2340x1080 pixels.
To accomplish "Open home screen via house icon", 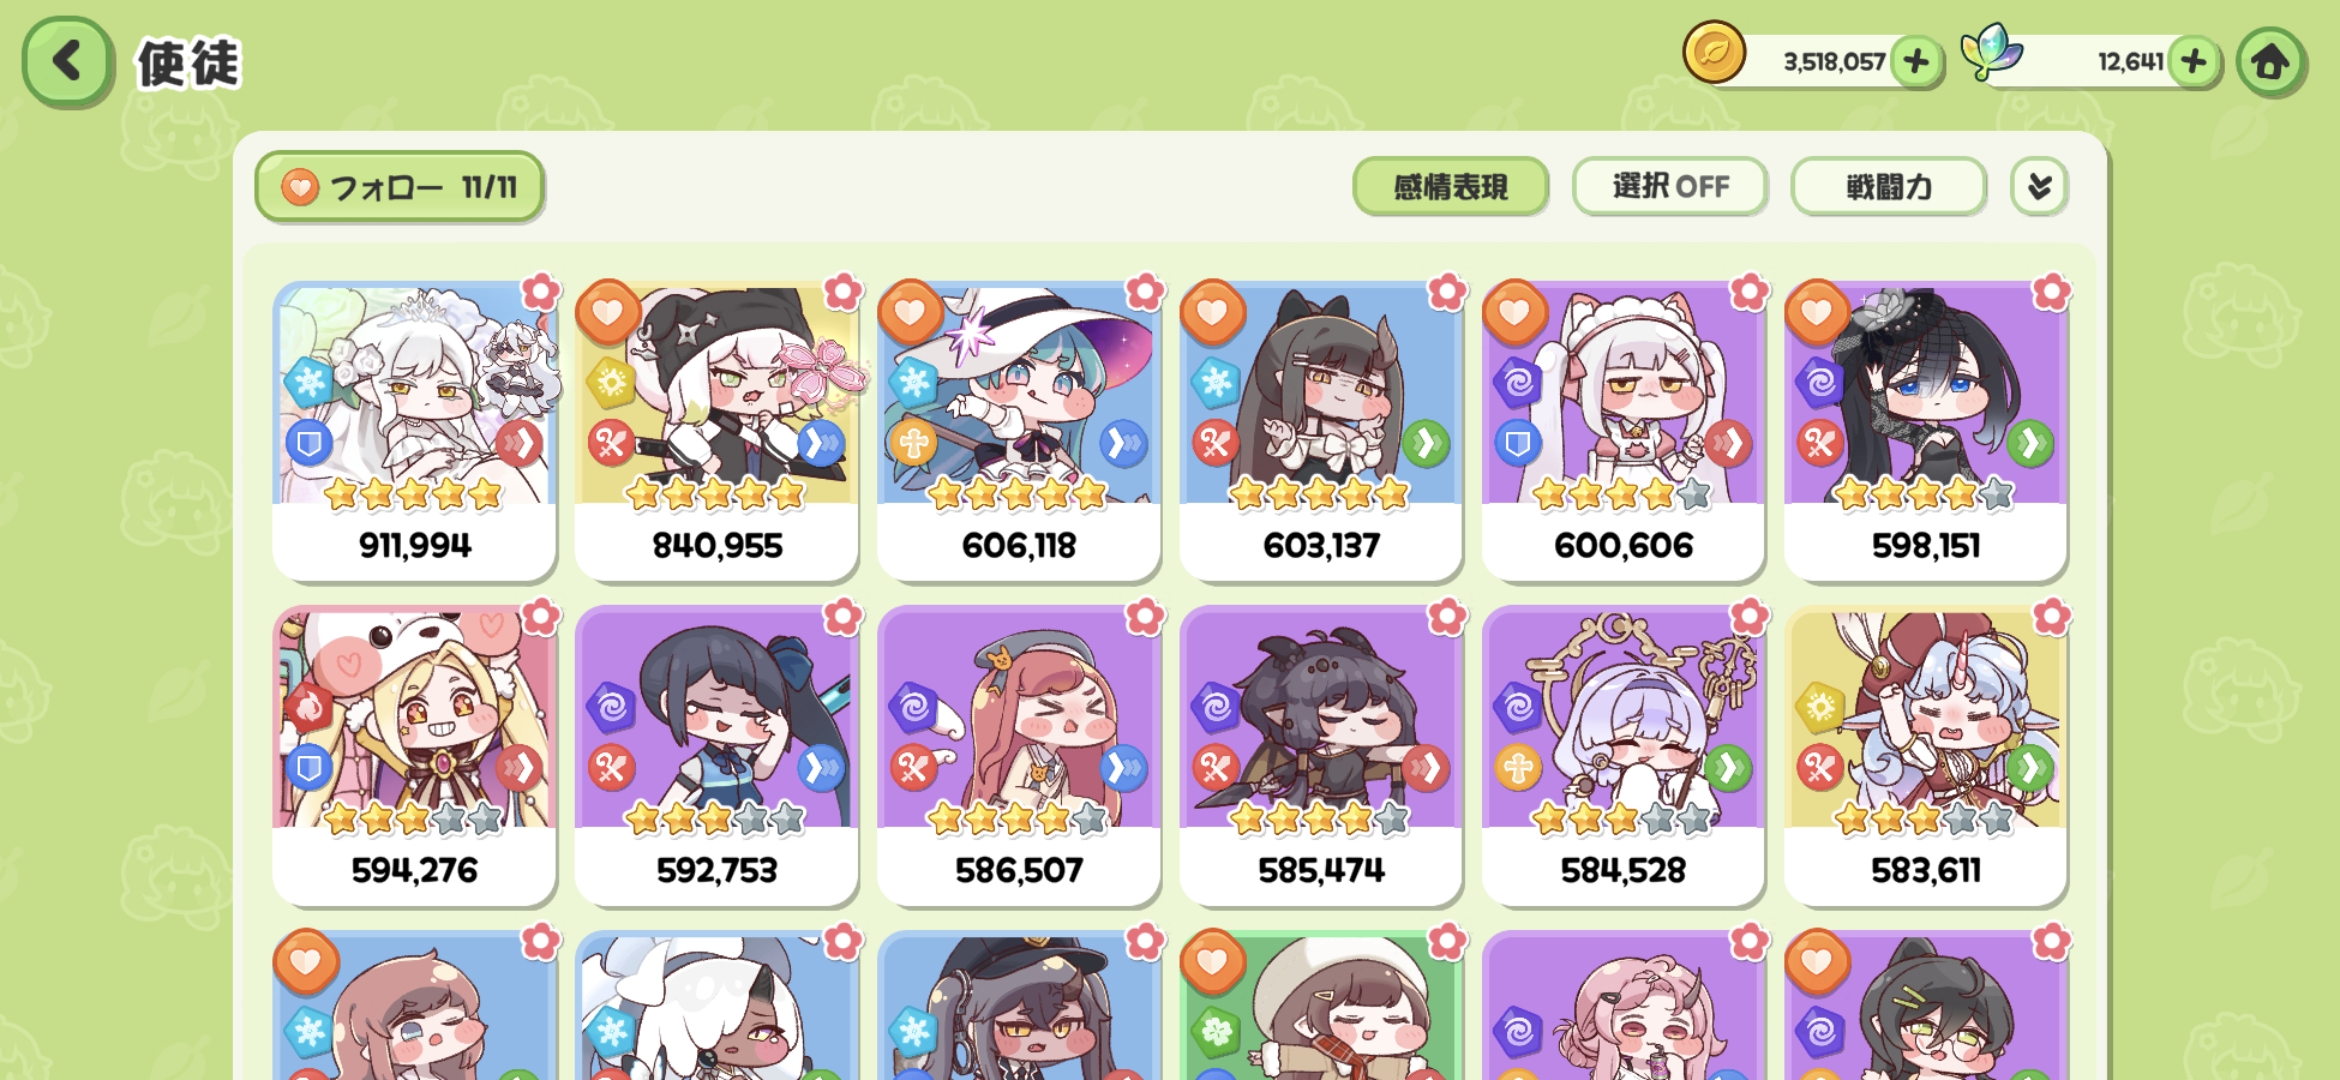I will point(2270,62).
